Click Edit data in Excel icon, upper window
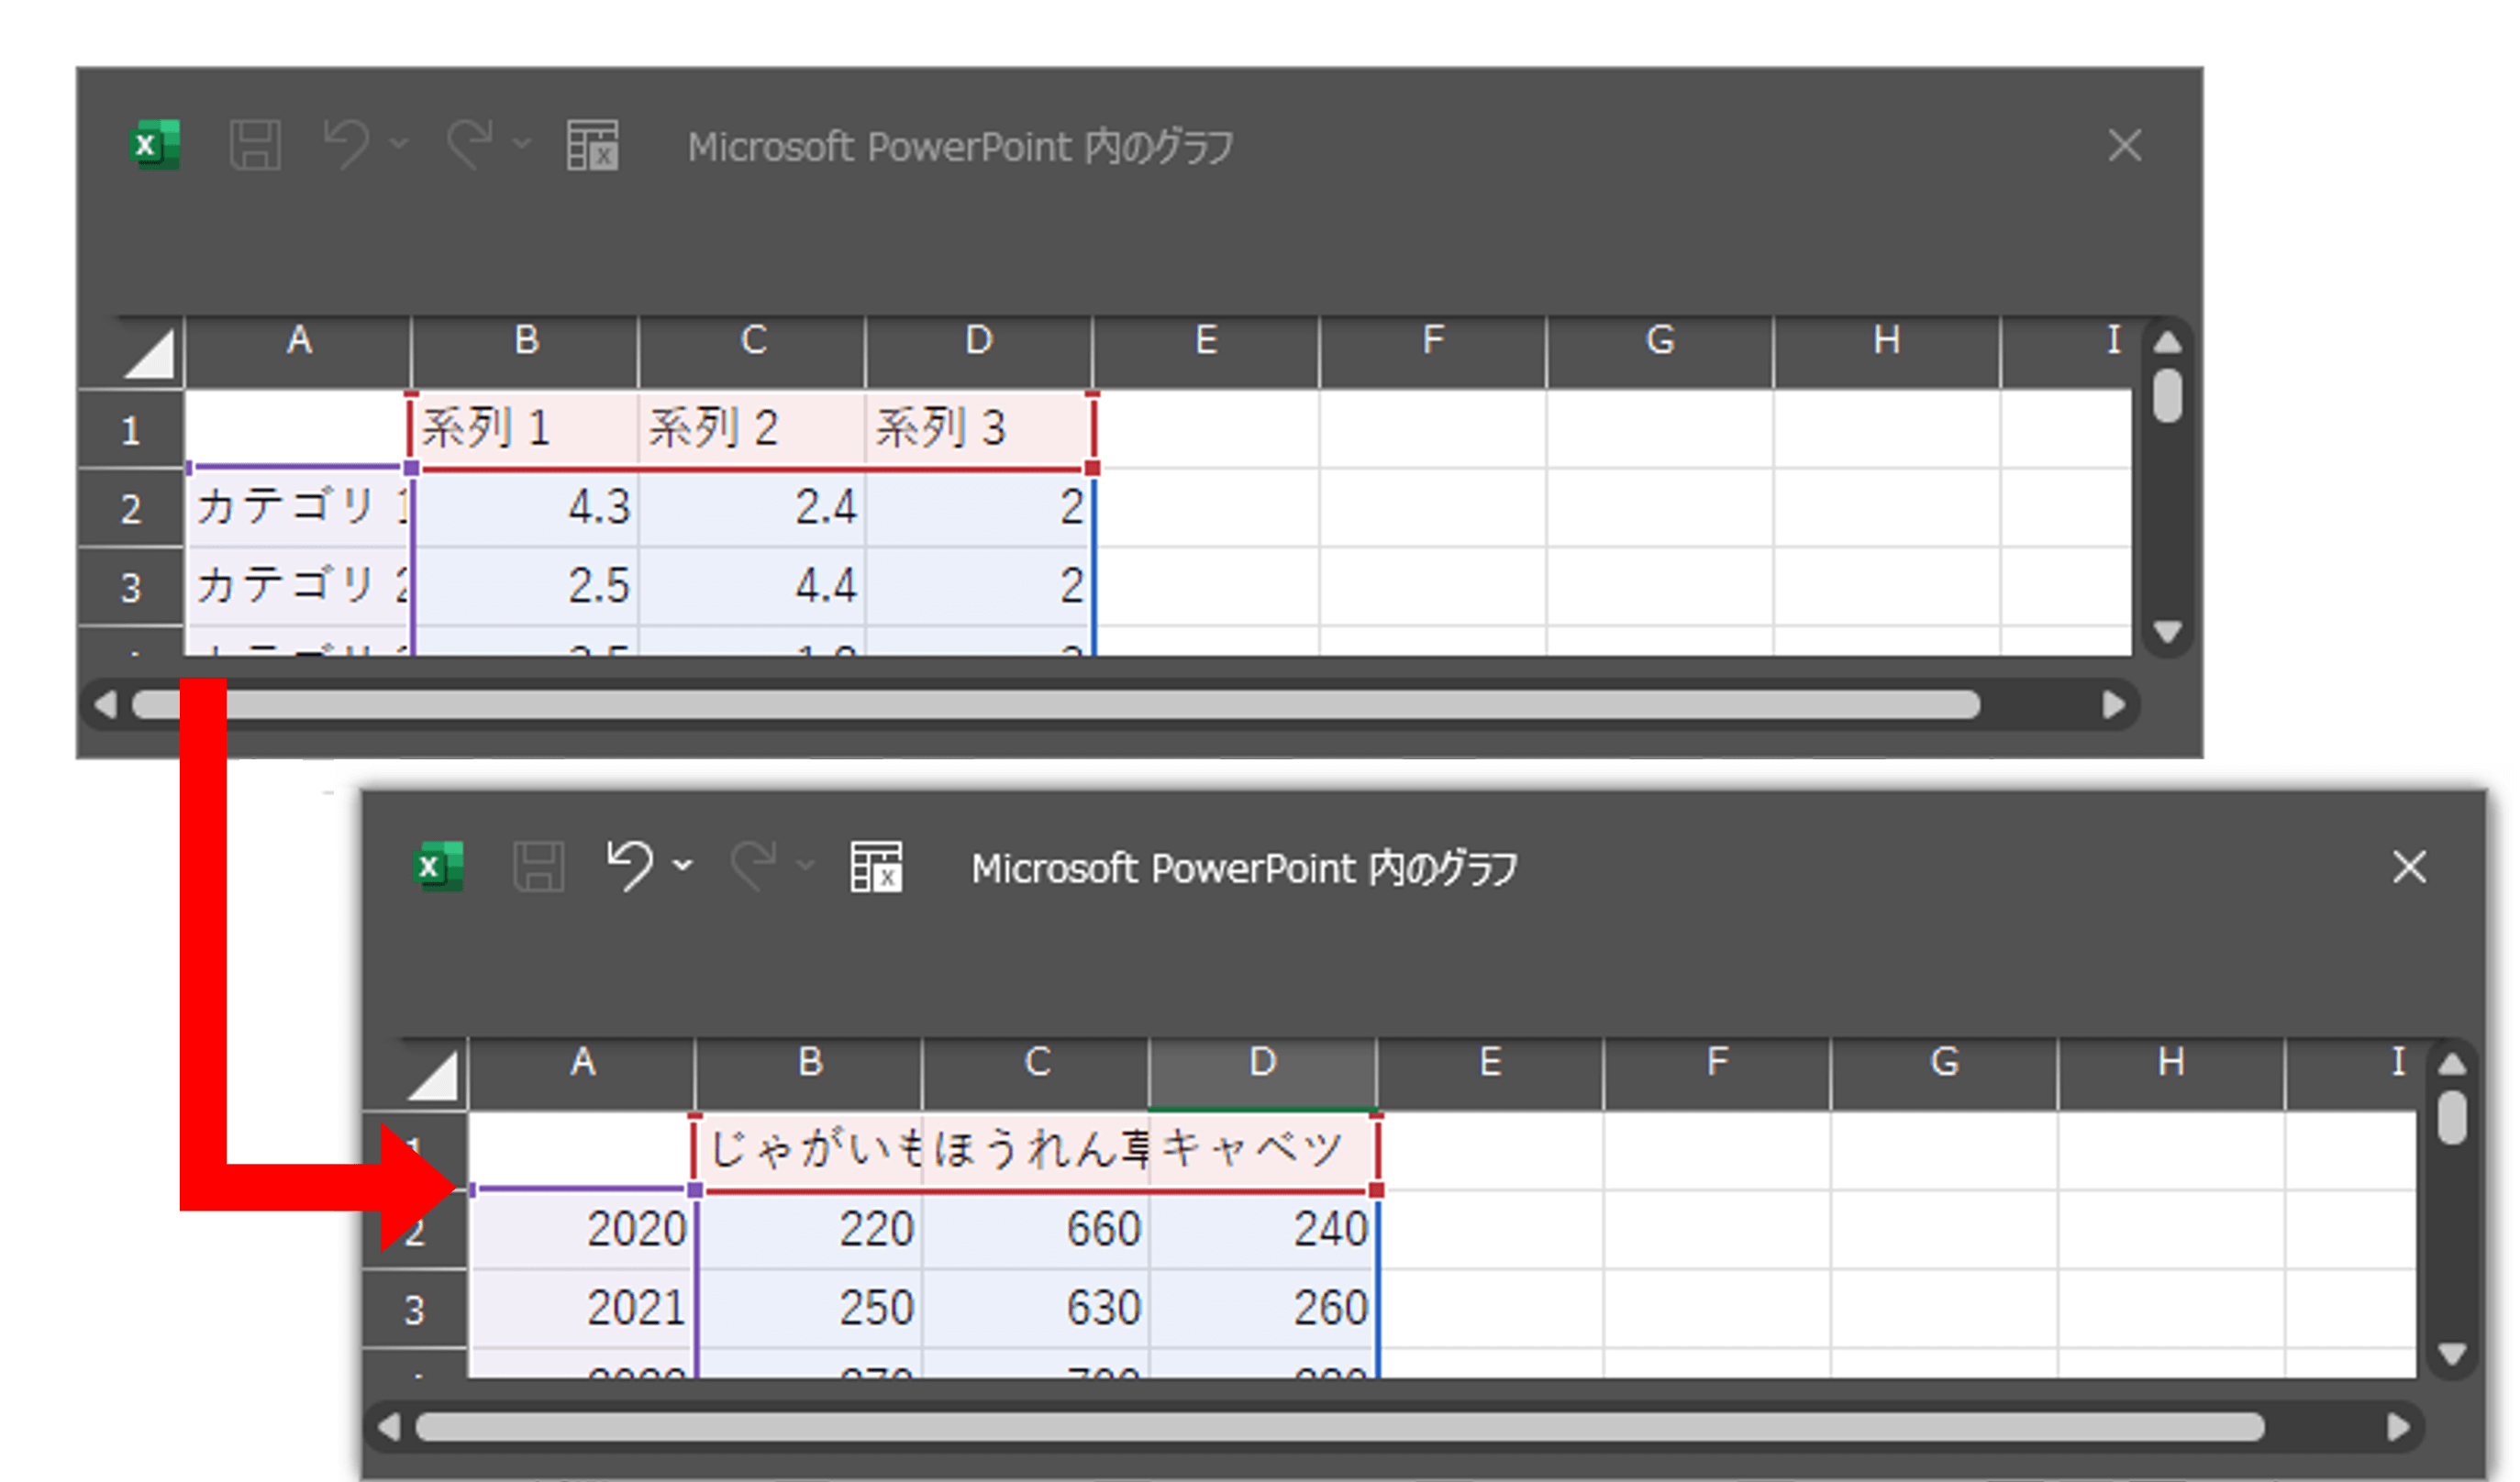2520x1482 pixels. point(592,146)
